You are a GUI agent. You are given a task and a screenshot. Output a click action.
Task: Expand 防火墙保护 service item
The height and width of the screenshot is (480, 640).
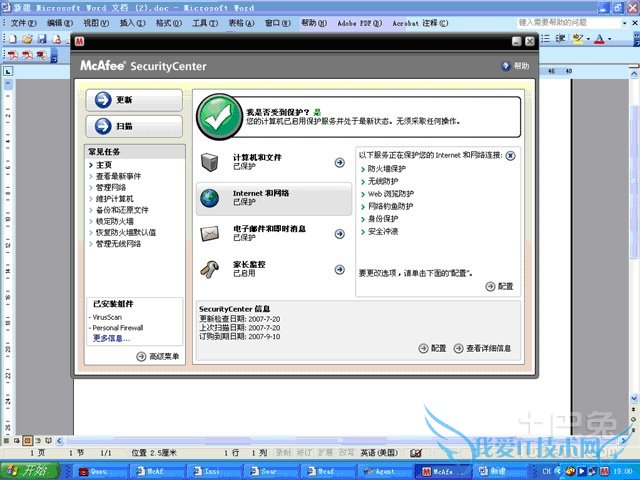[383, 169]
